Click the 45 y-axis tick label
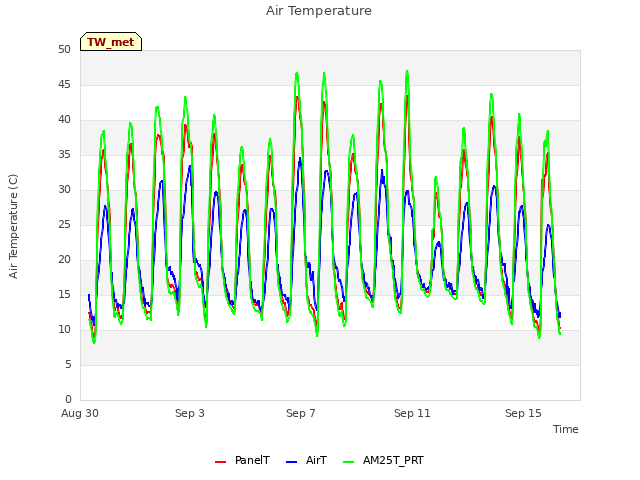This screenshot has width=640, height=480. (64, 85)
